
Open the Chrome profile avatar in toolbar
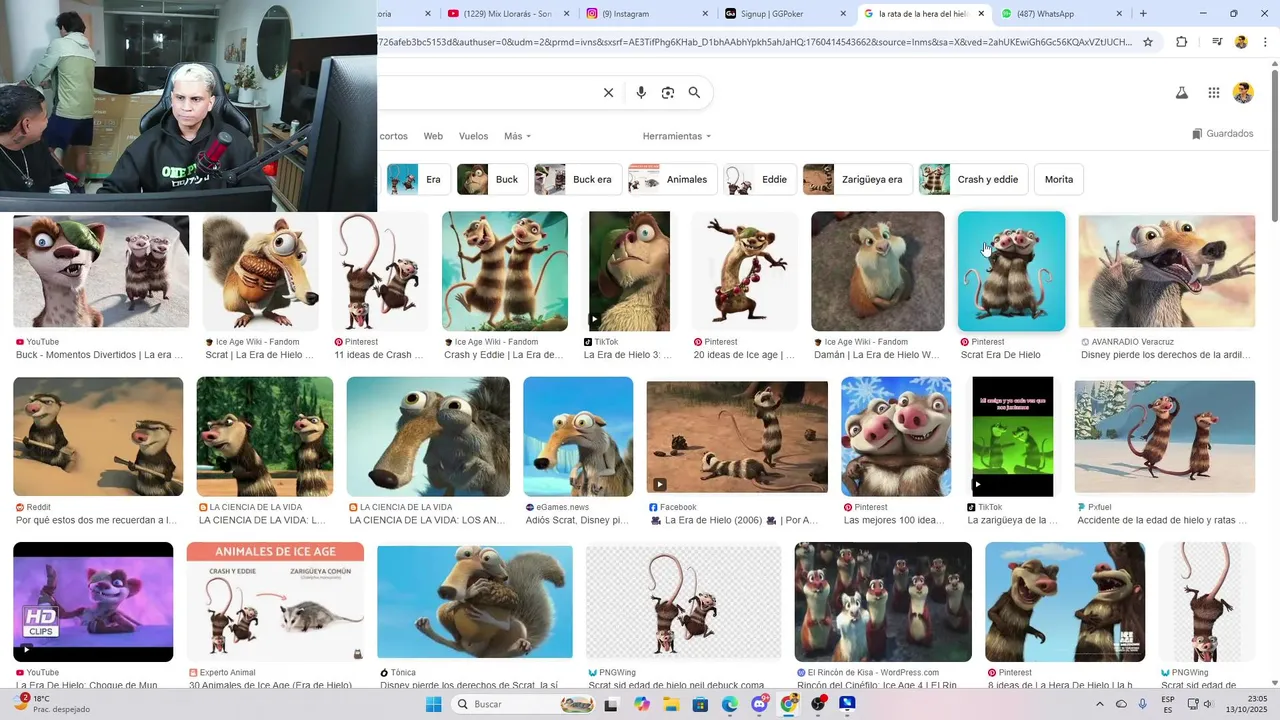1241,42
